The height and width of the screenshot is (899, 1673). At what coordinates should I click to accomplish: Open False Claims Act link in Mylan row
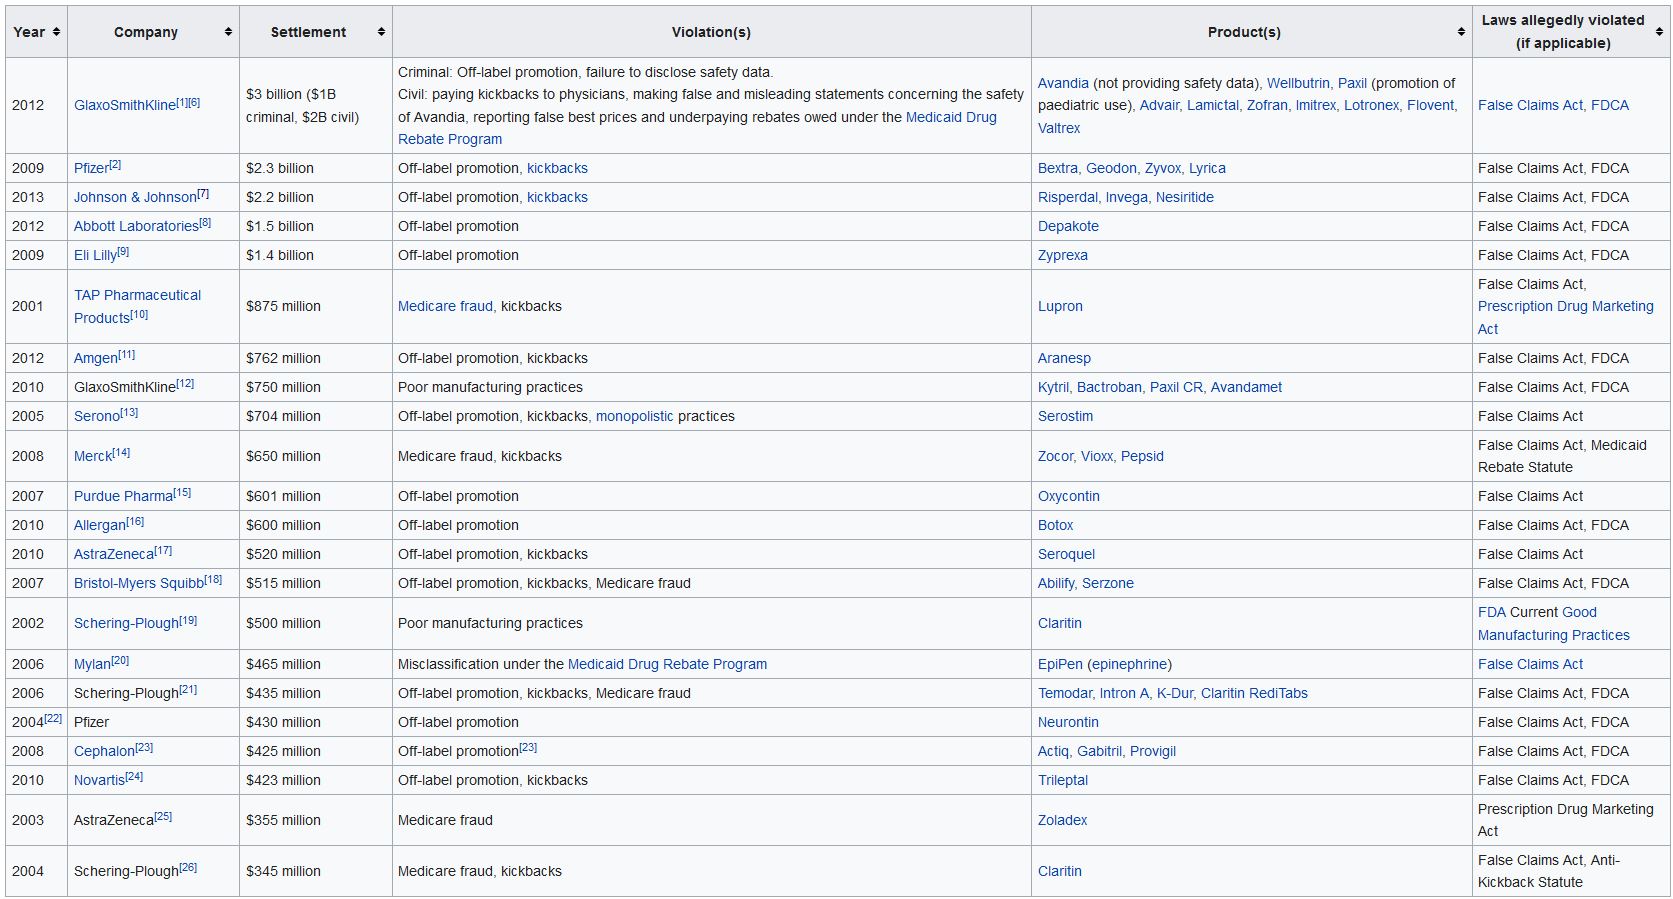pyautogui.click(x=1530, y=664)
